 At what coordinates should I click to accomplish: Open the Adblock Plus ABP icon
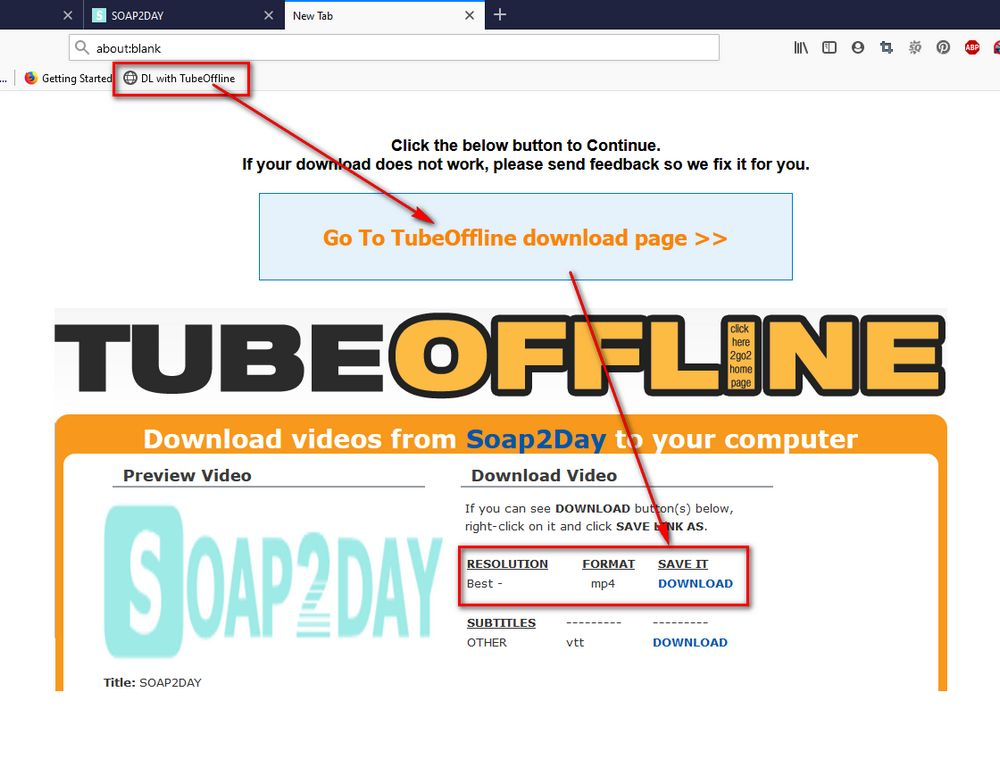coord(972,48)
